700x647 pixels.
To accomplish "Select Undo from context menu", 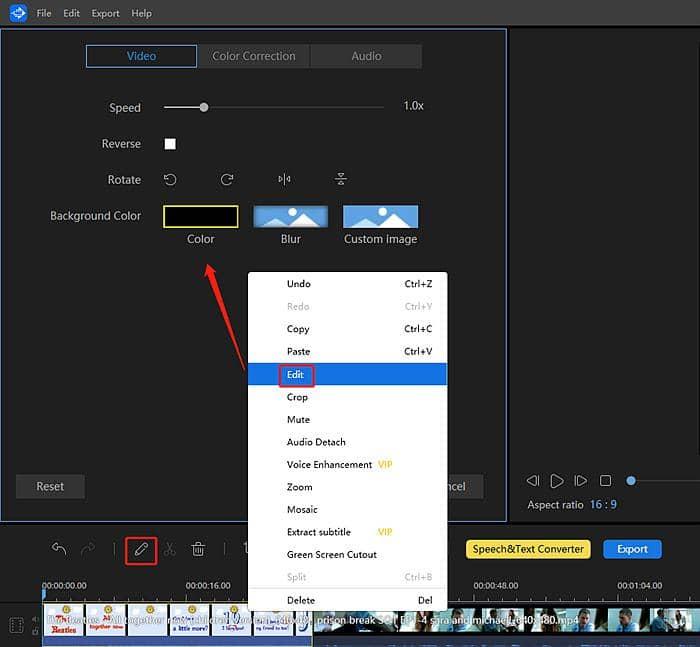I will (x=347, y=284).
